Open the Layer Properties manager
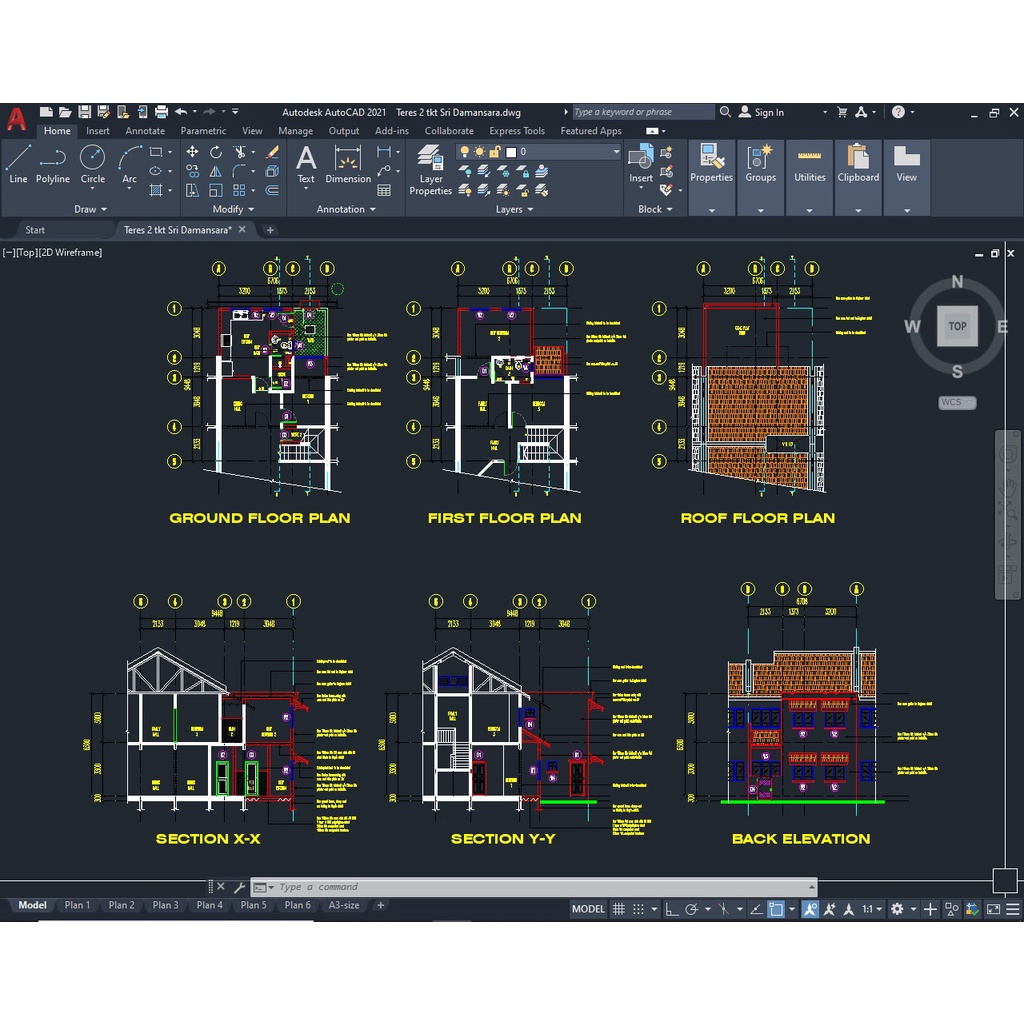This screenshot has height=1024, width=1024. pyautogui.click(x=431, y=170)
